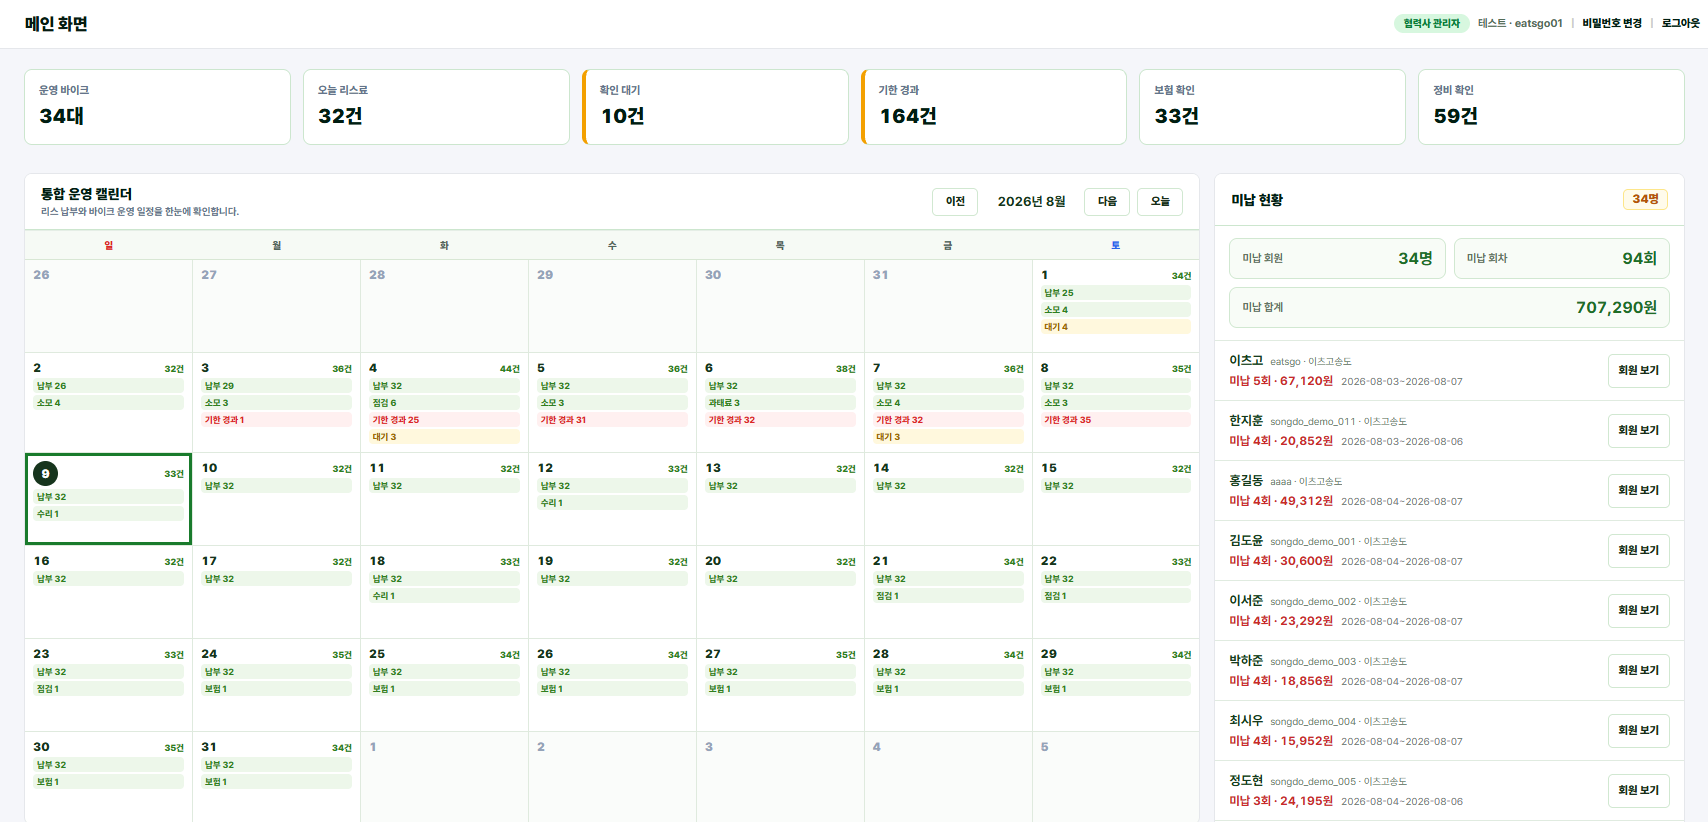Click 회원 보기 for 정도현
The image size is (1708, 822).
coord(1638,791)
